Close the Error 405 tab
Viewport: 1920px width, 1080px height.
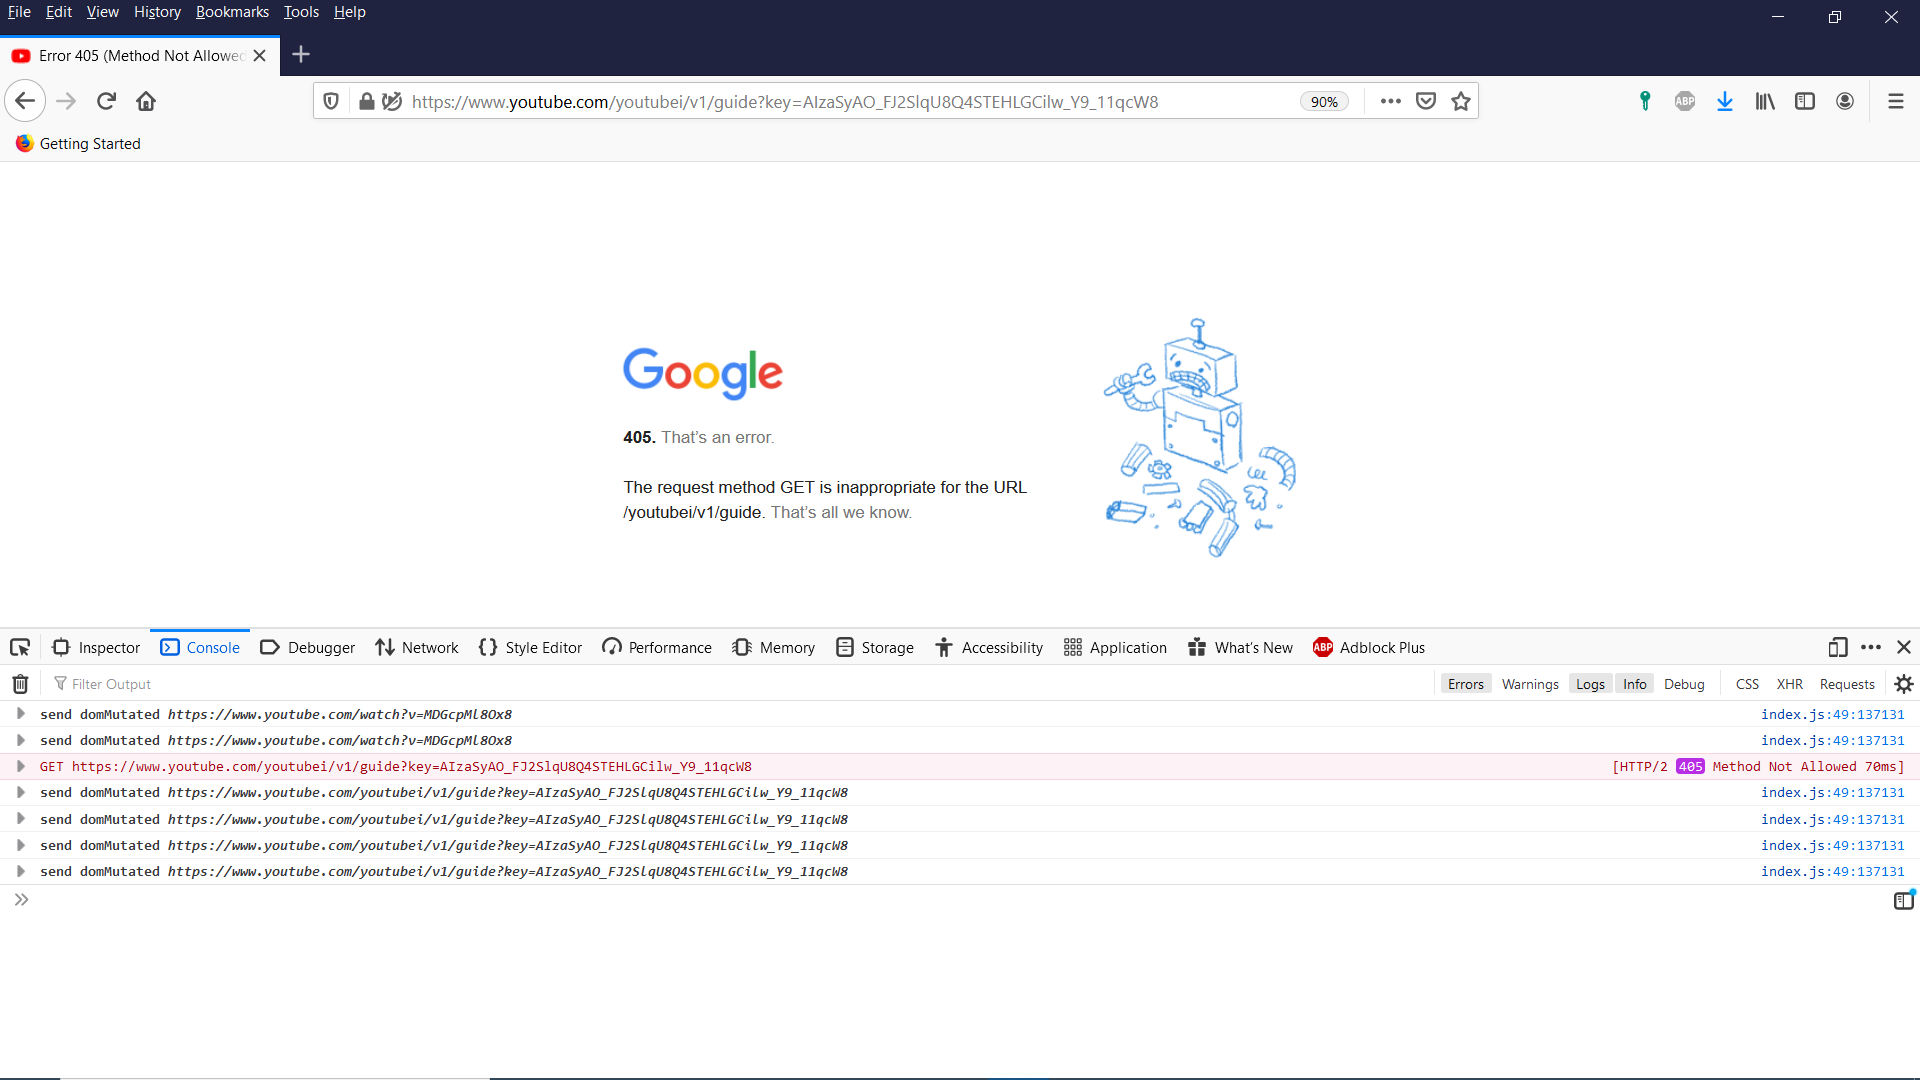(260, 56)
